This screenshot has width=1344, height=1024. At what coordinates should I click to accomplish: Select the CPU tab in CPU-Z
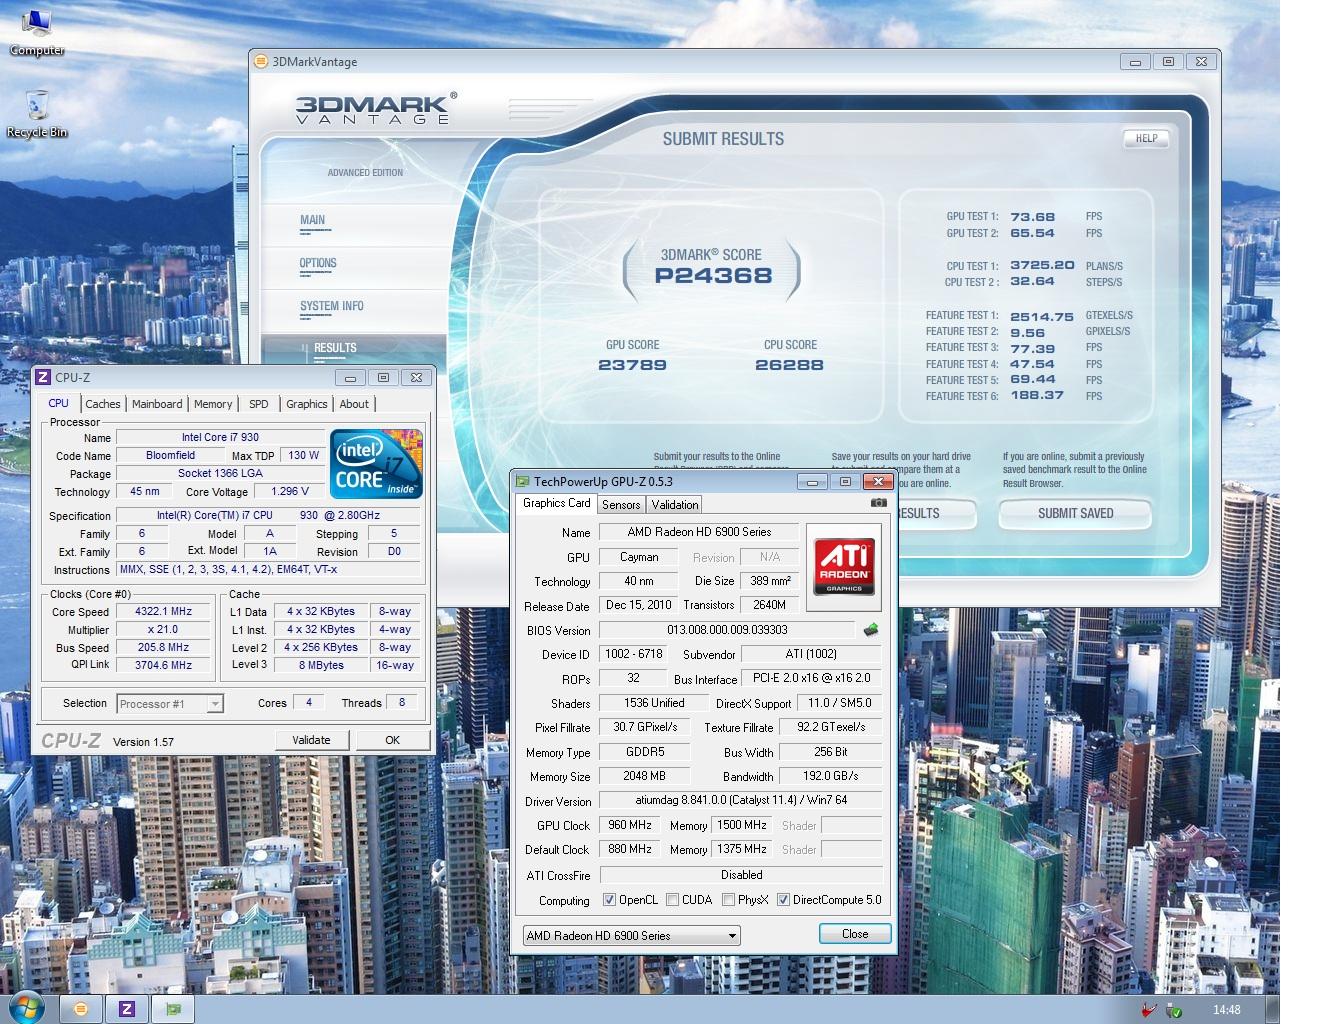click(x=59, y=403)
